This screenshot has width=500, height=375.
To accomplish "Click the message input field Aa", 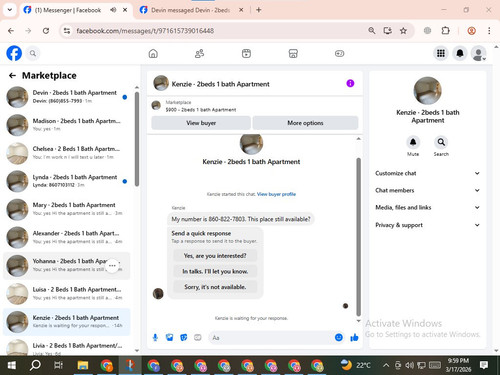I will pyautogui.click(x=271, y=338).
